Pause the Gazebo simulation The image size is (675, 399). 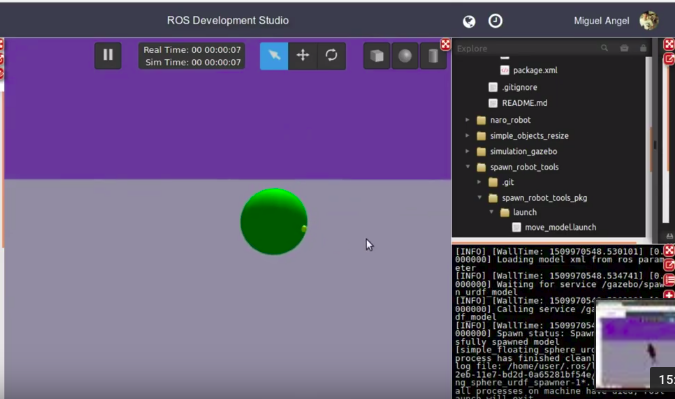(108, 55)
